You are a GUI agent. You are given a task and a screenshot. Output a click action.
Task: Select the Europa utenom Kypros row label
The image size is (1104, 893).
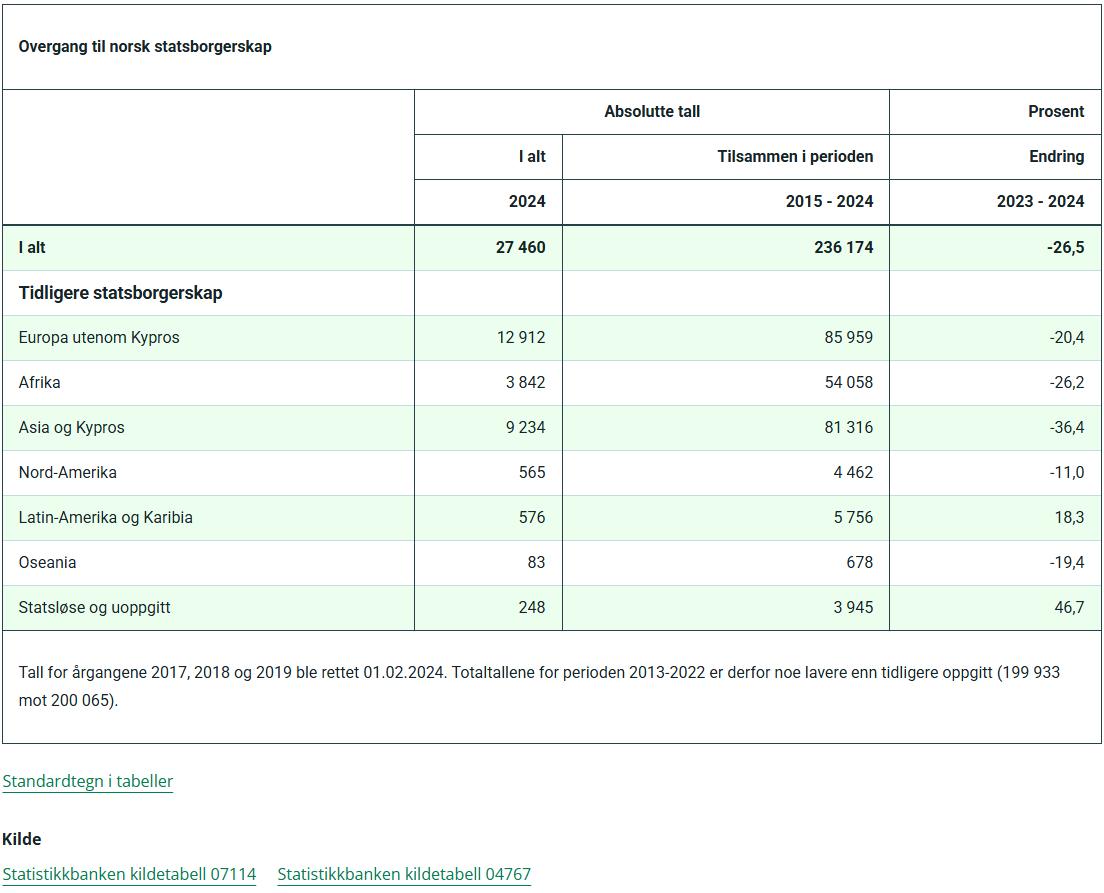99,337
